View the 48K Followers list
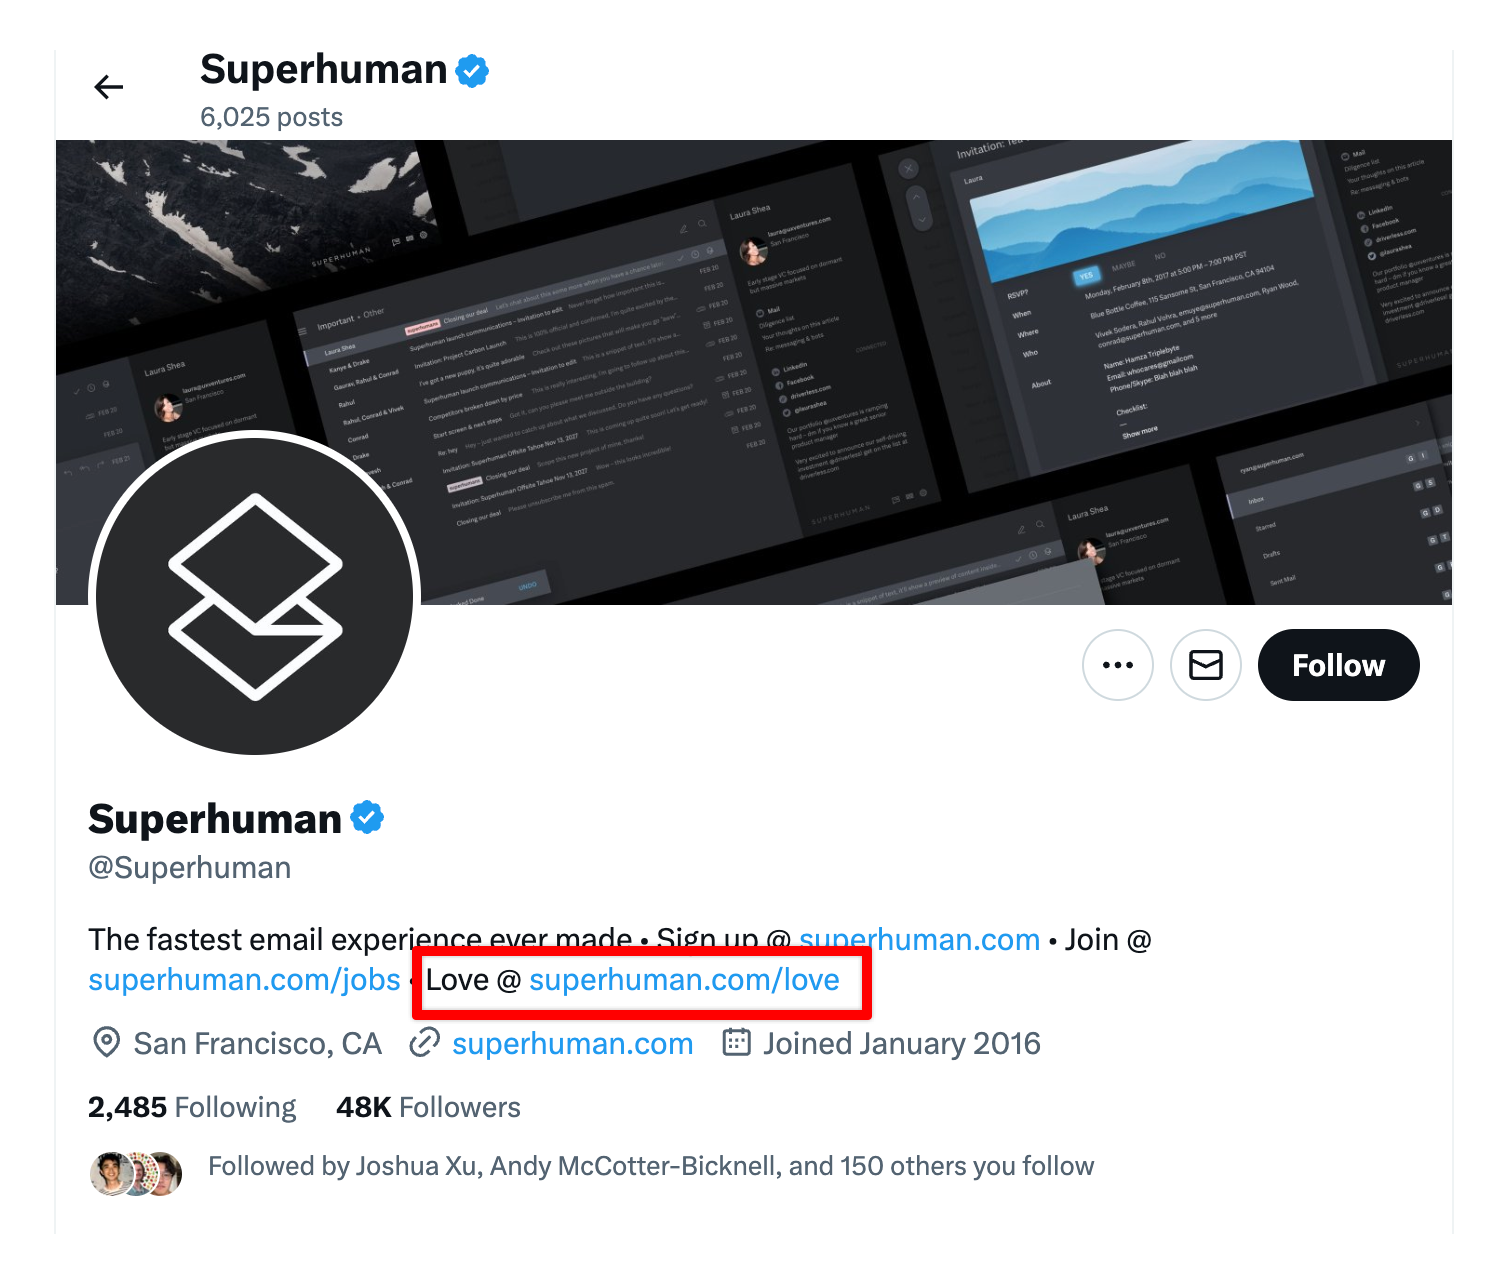Image resolution: width=1510 pixels, height=1284 pixels. [x=428, y=1108]
